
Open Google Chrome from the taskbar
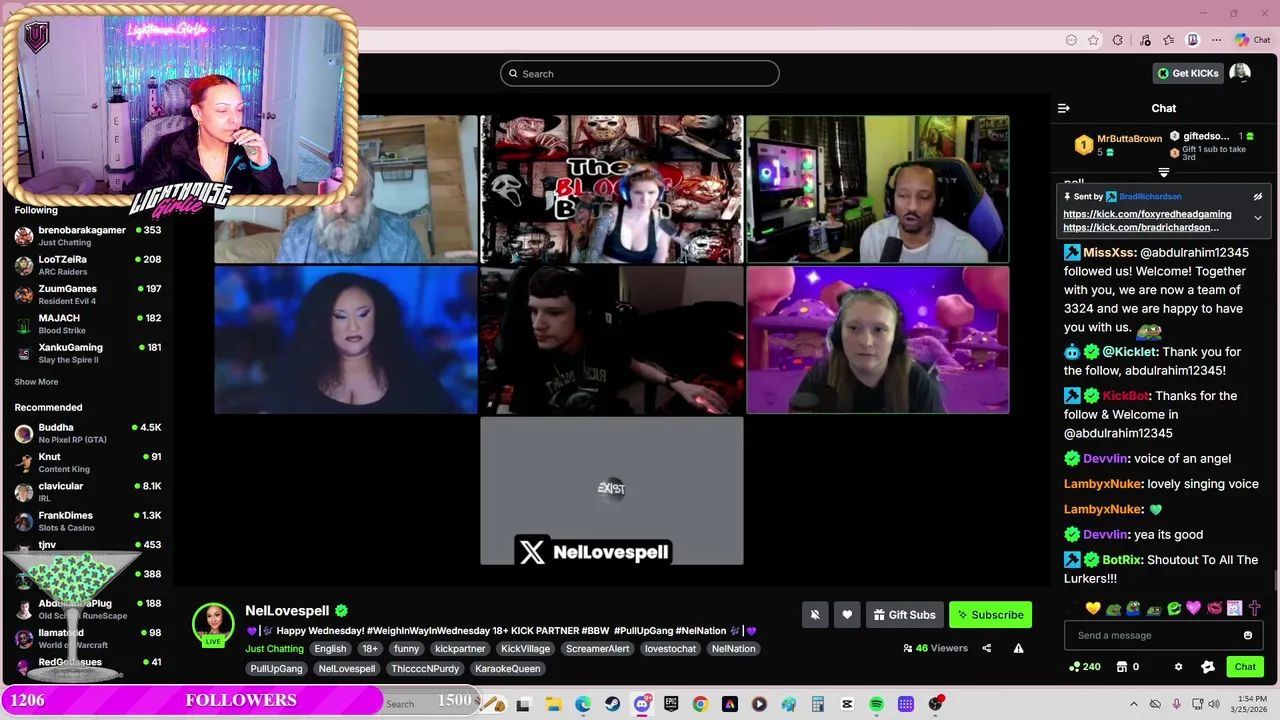point(700,704)
